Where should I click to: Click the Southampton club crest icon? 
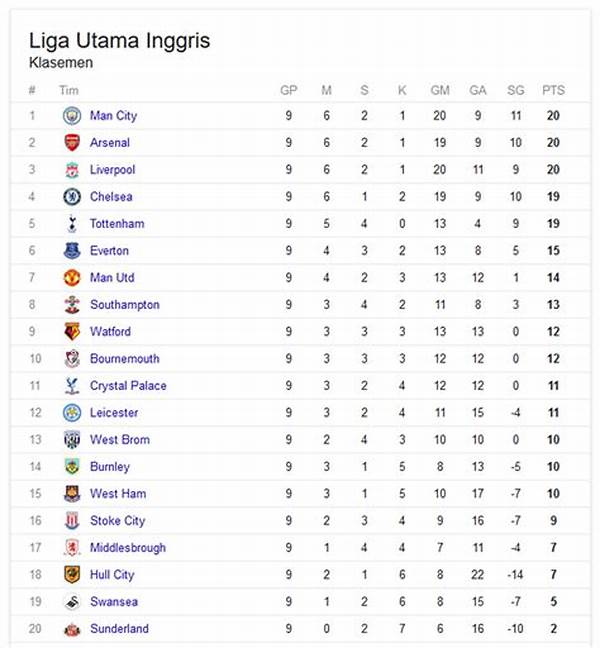[71, 305]
